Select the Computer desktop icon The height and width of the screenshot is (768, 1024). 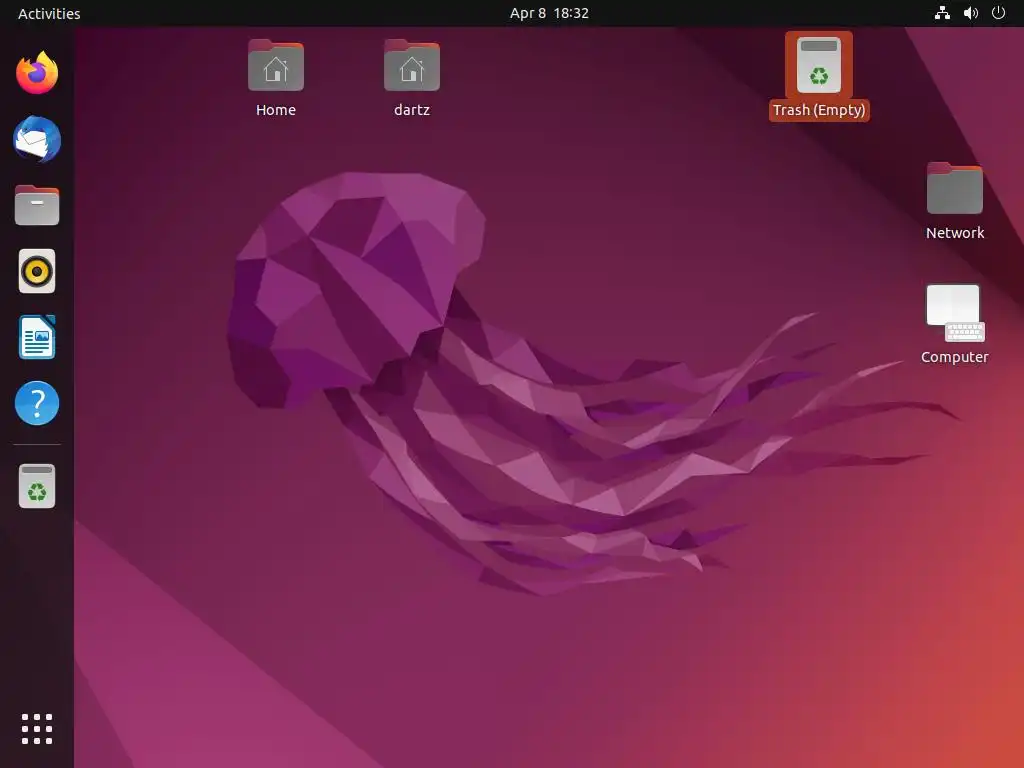point(955,325)
